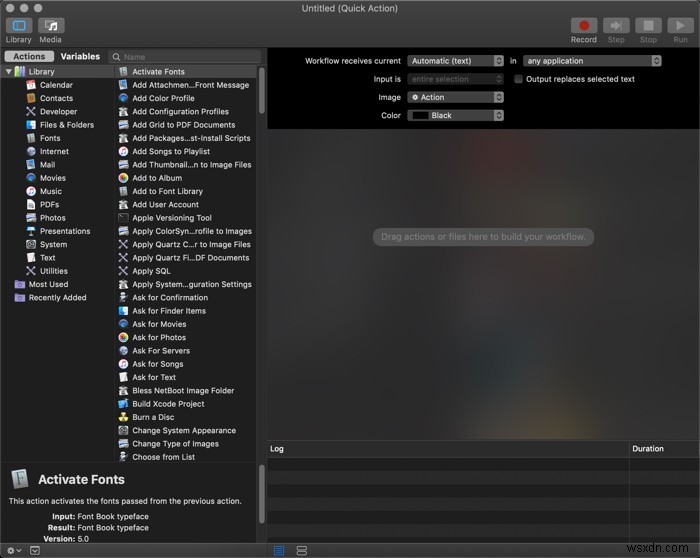The height and width of the screenshot is (558, 700).
Task: Collapse the Library disclosure triangle
Action: 8,71
